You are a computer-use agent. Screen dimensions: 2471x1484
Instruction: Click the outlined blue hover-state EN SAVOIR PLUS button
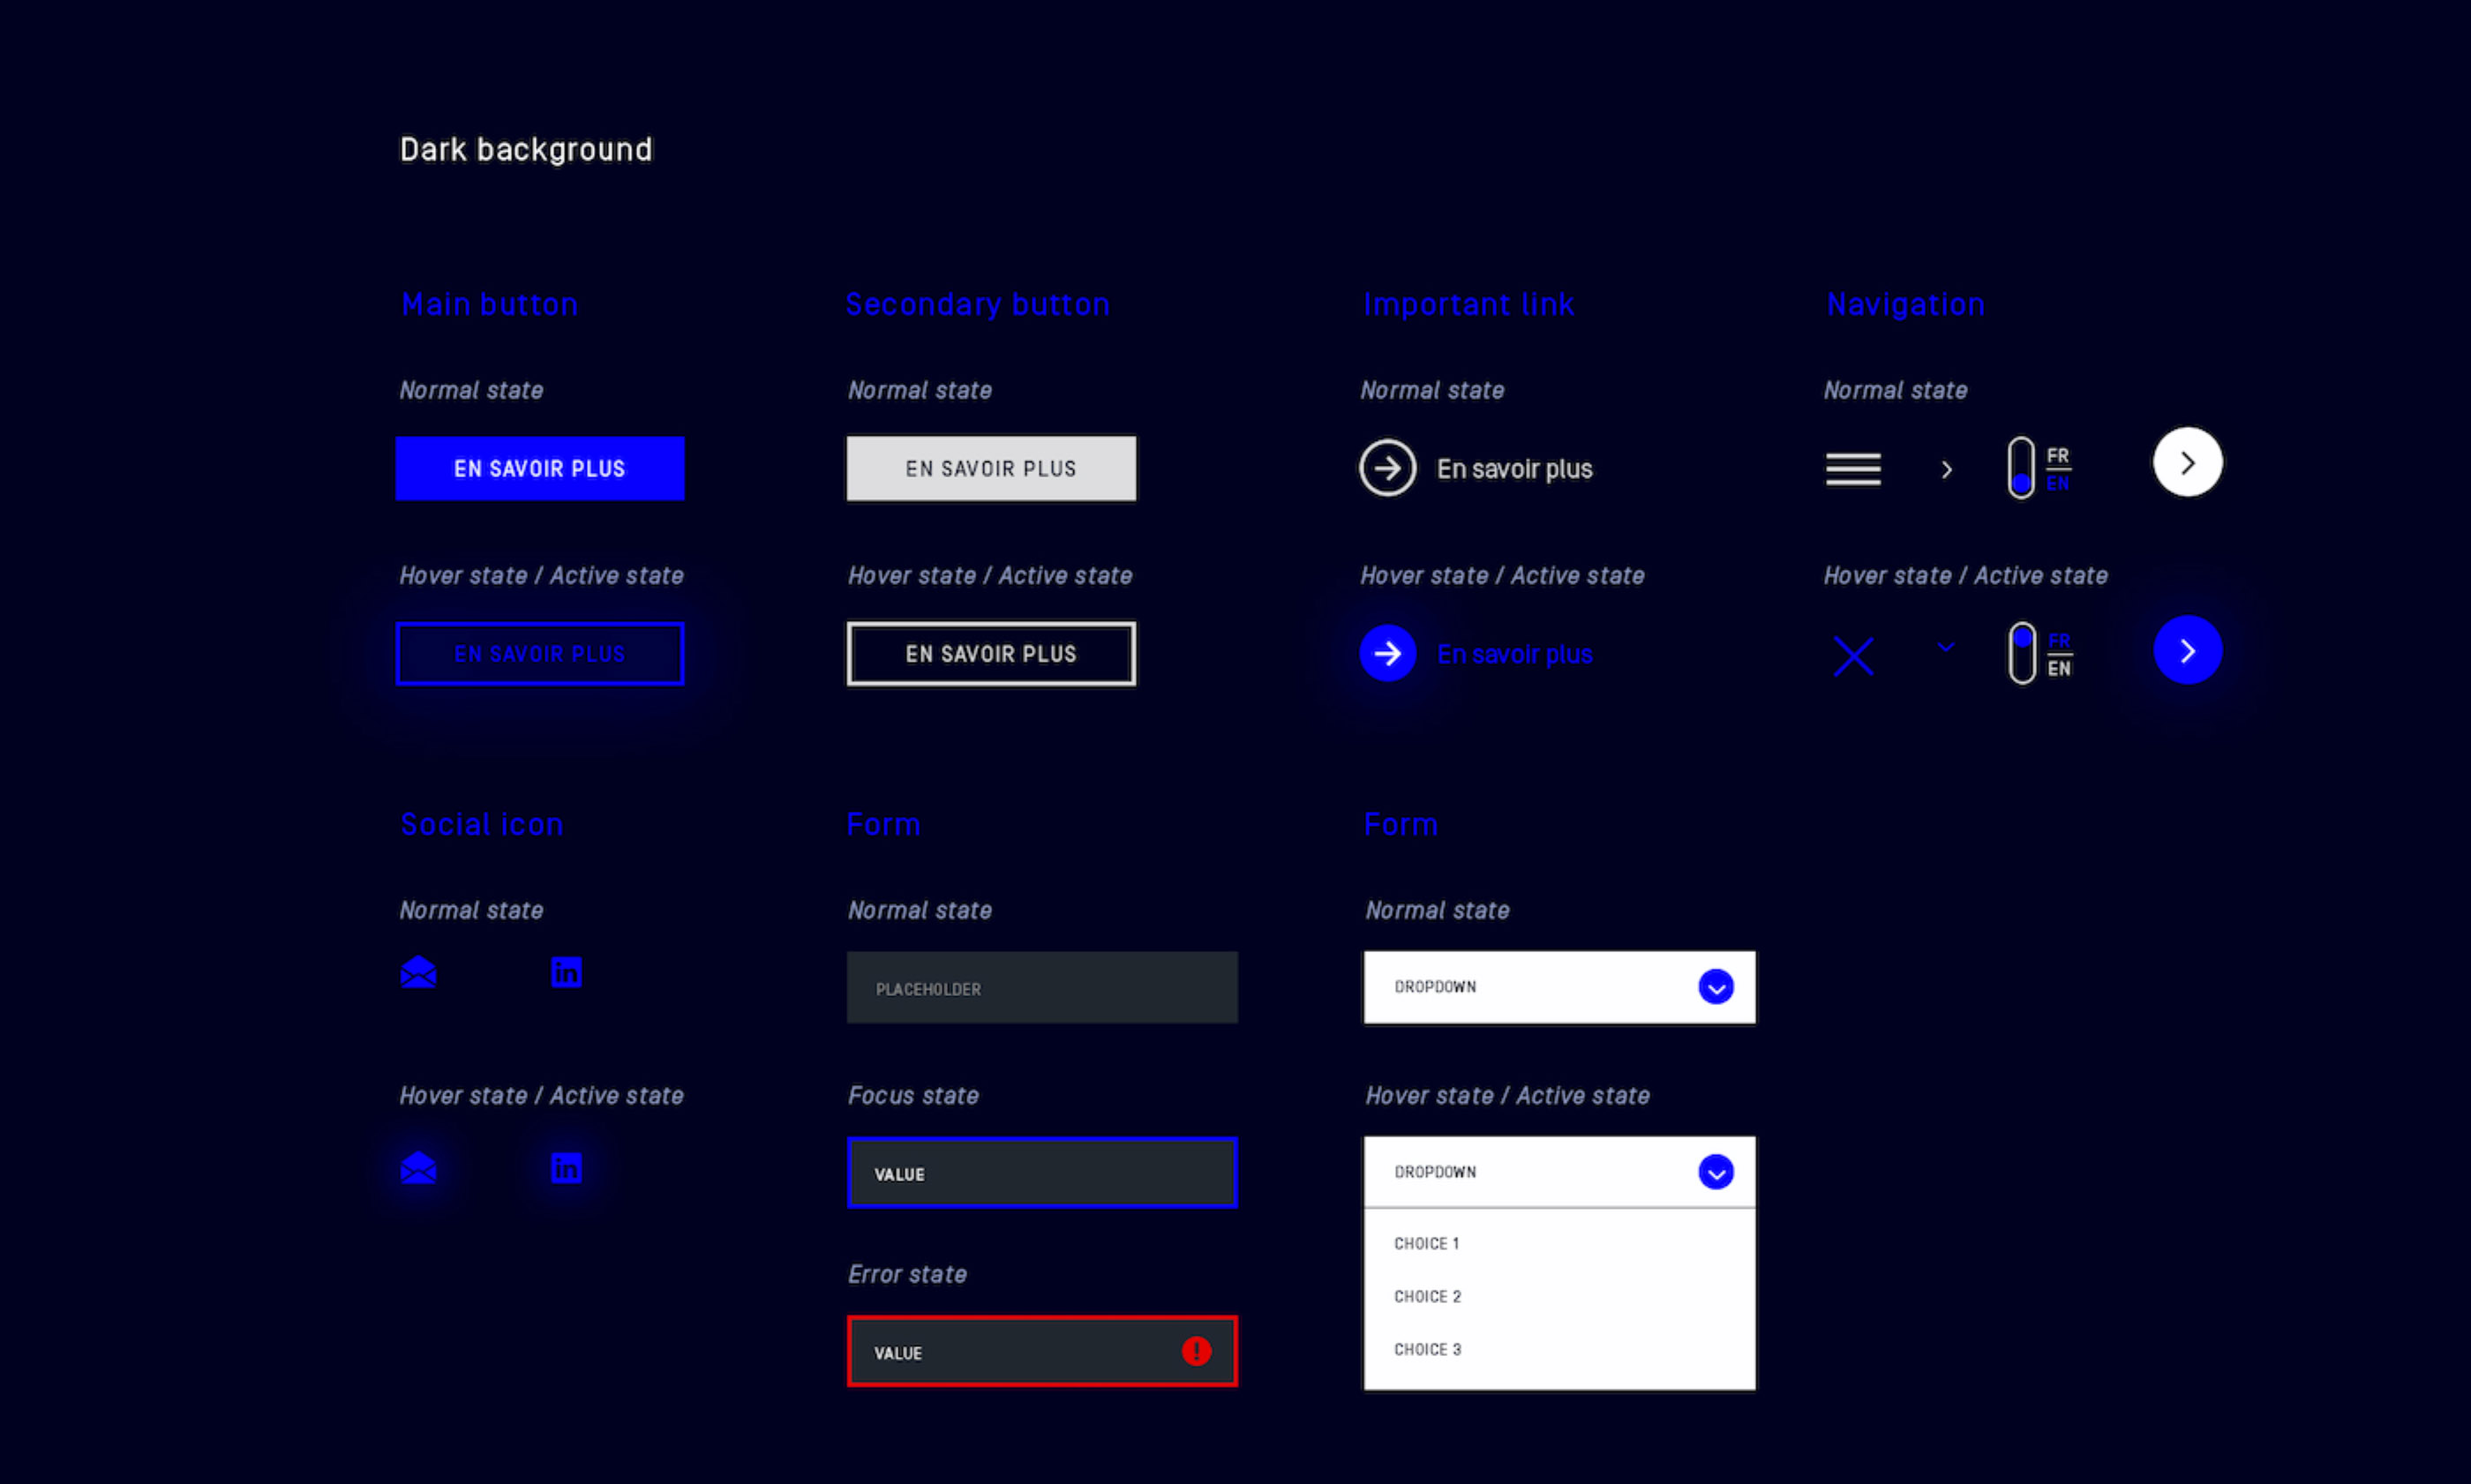pyautogui.click(x=540, y=654)
